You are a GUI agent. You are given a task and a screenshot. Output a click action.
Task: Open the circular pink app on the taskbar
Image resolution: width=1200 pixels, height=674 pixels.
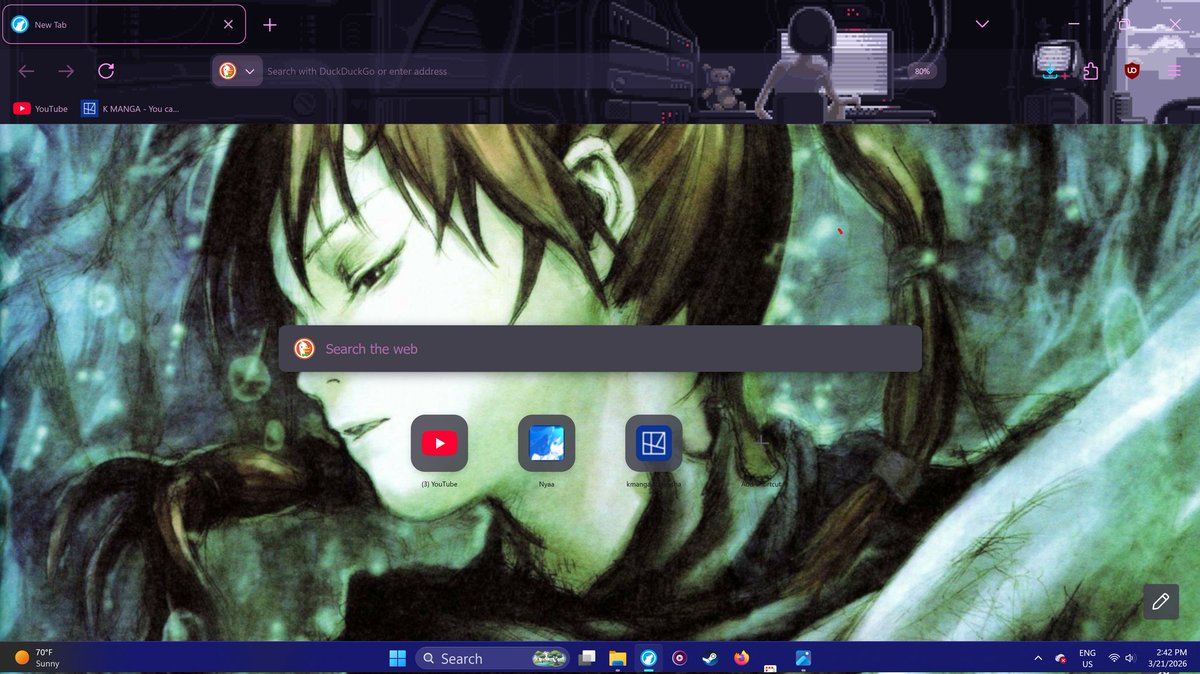tap(680, 658)
